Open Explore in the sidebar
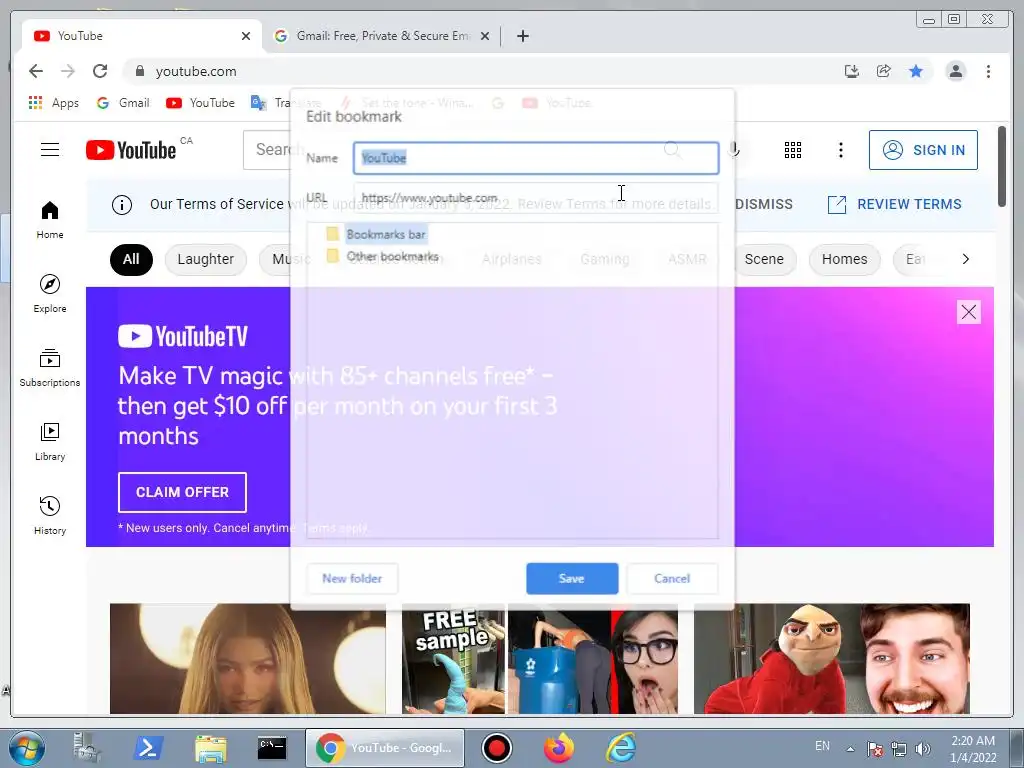 click(x=50, y=293)
